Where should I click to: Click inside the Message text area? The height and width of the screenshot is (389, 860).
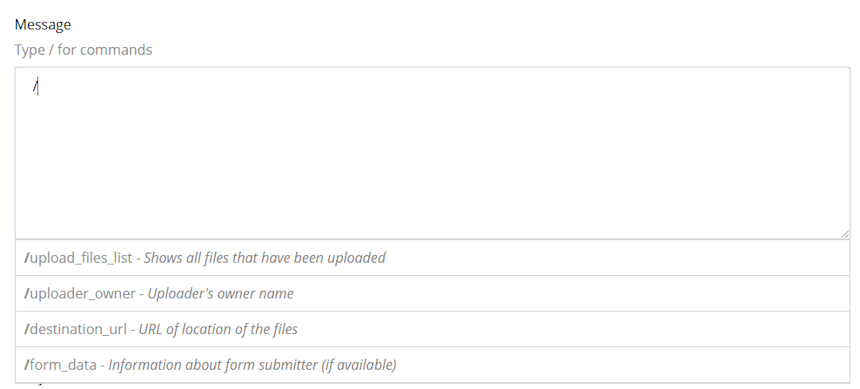click(433, 153)
